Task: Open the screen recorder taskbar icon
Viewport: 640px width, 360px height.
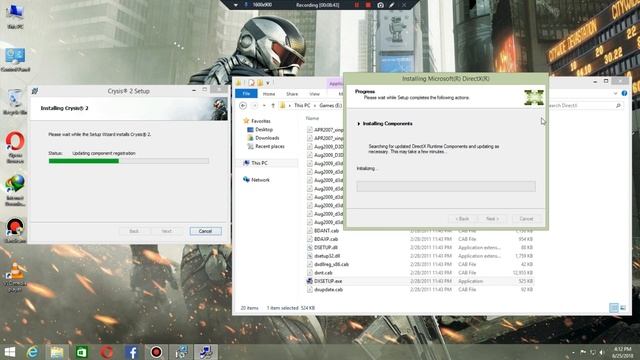Action: click(156, 352)
